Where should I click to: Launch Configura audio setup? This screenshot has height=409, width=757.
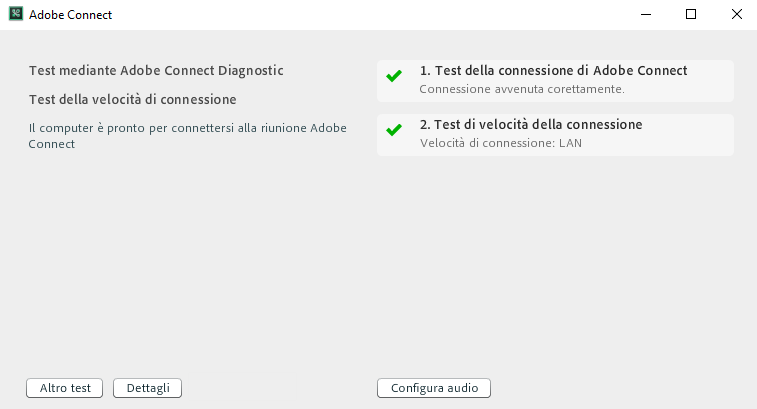[x=434, y=388]
